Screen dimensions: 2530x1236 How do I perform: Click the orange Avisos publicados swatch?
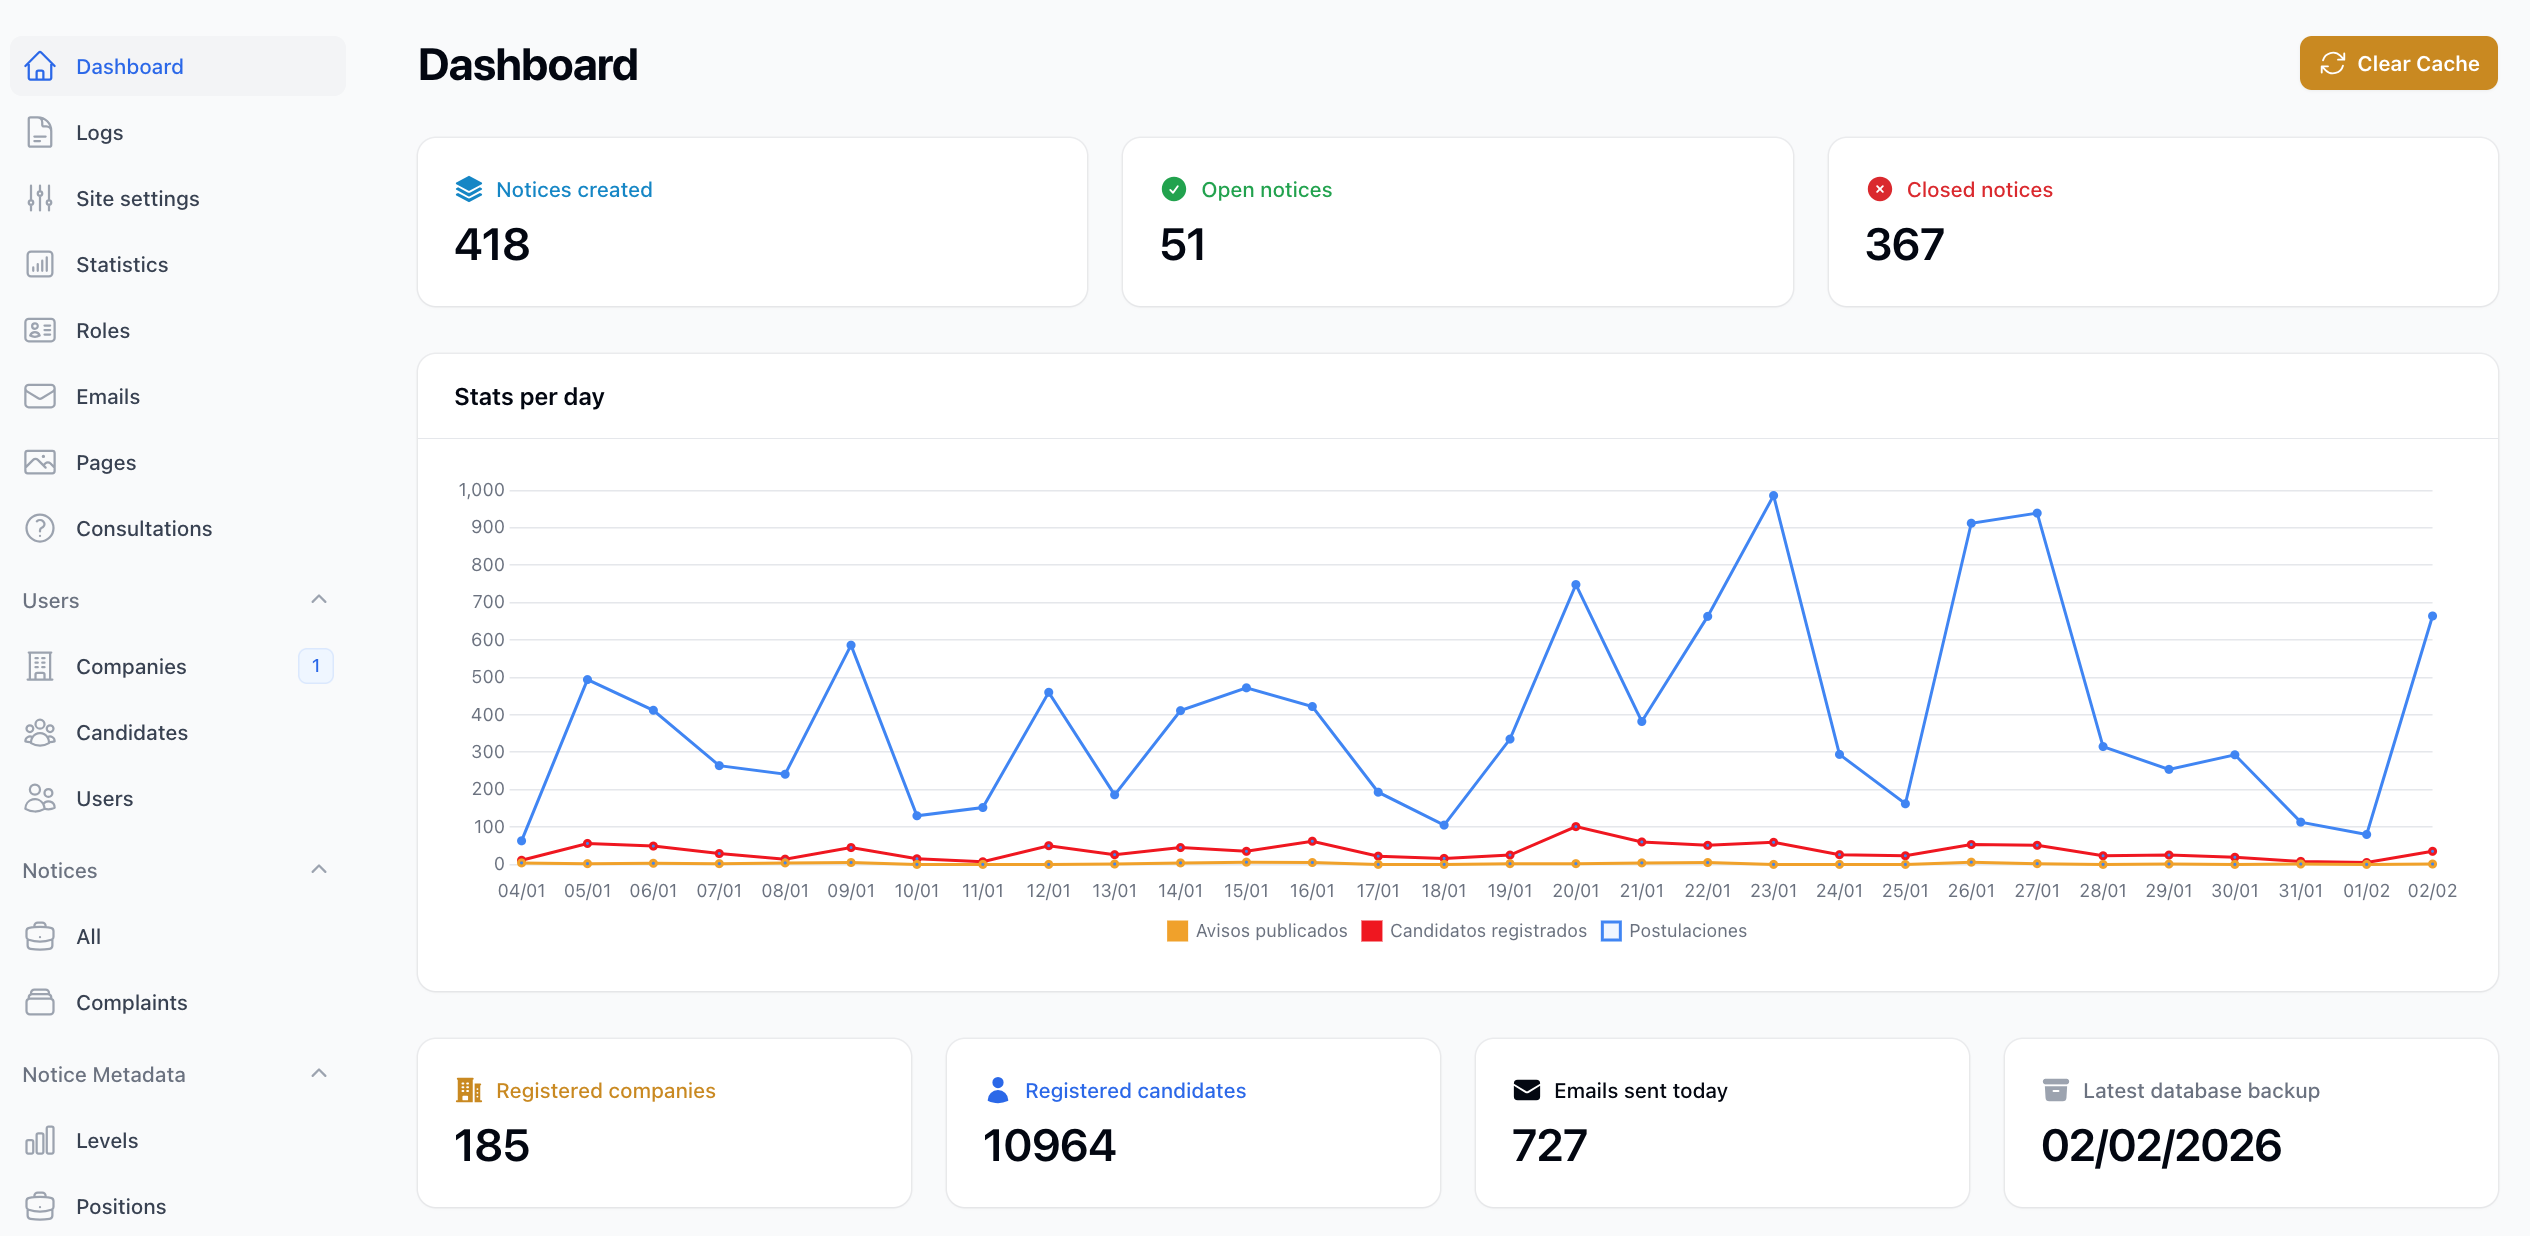pyautogui.click(x=1177, y=931)
